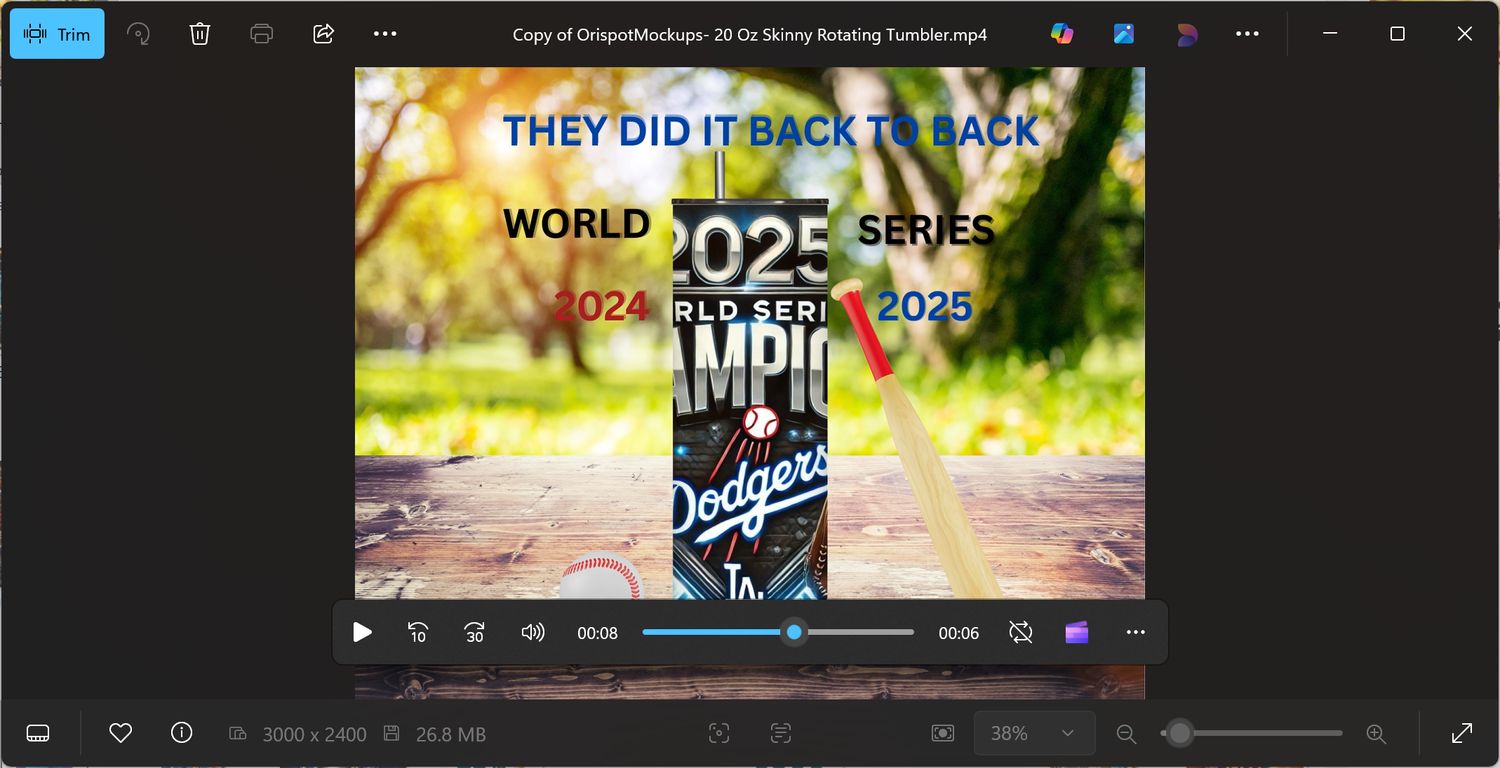Open Edit with Photos app icon
The height and width of the screenshot is (768, 1500).
tap(1124, 34)
